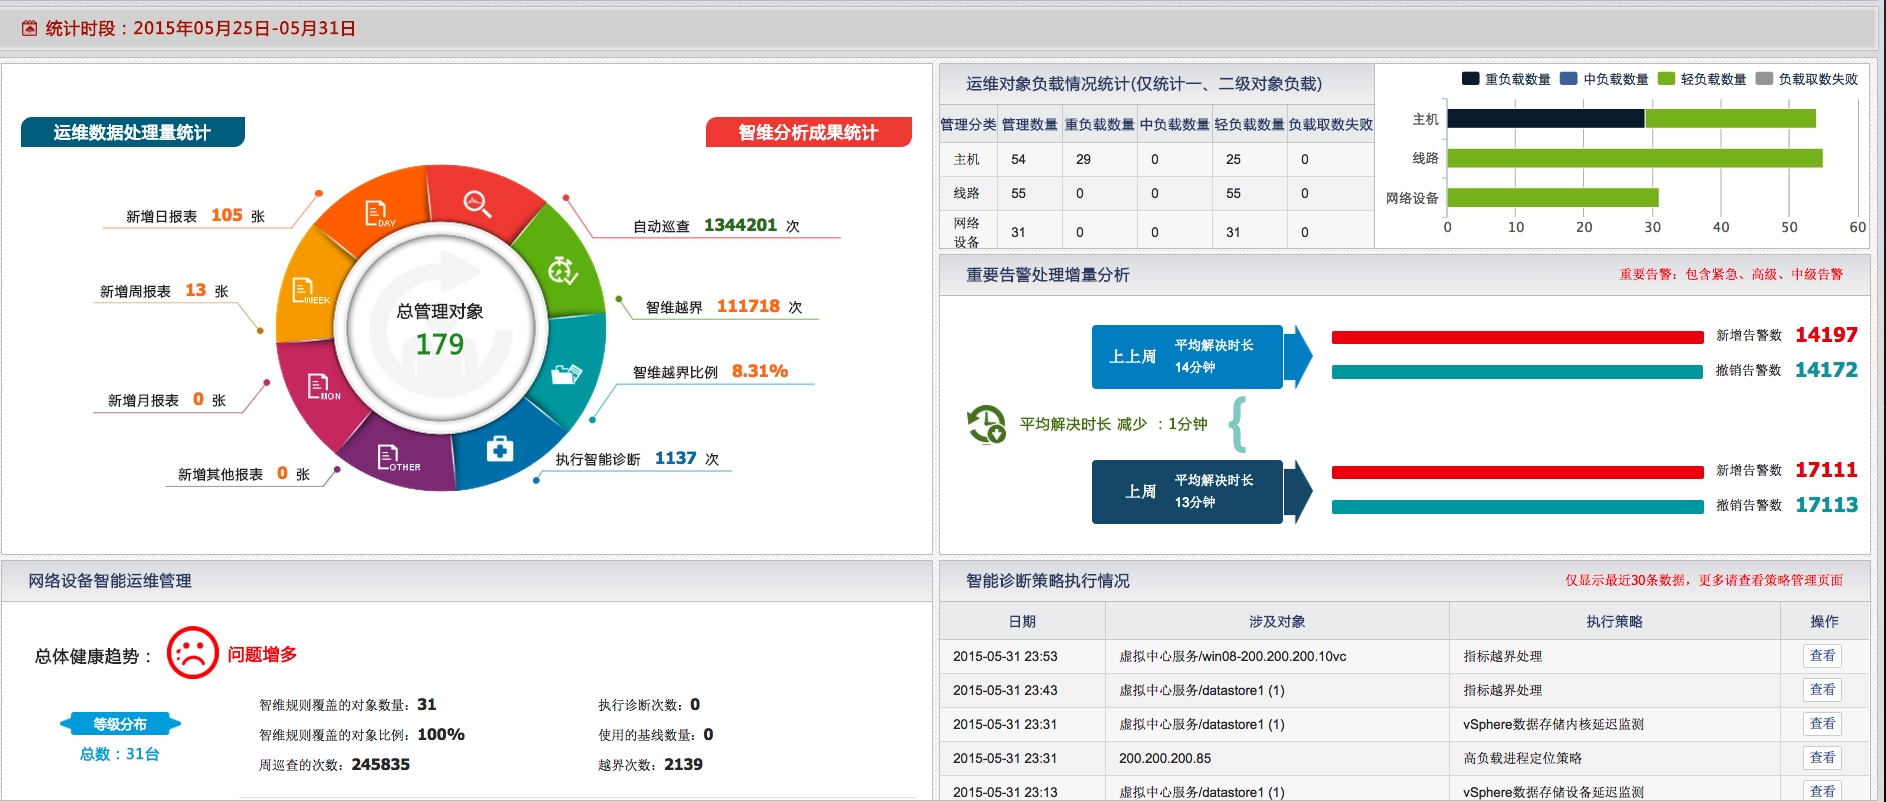Viewport: 1886px width, 802px height.
Task: Click the green 轻负载数量 legend swatch
Action: tap(1666, 79)
